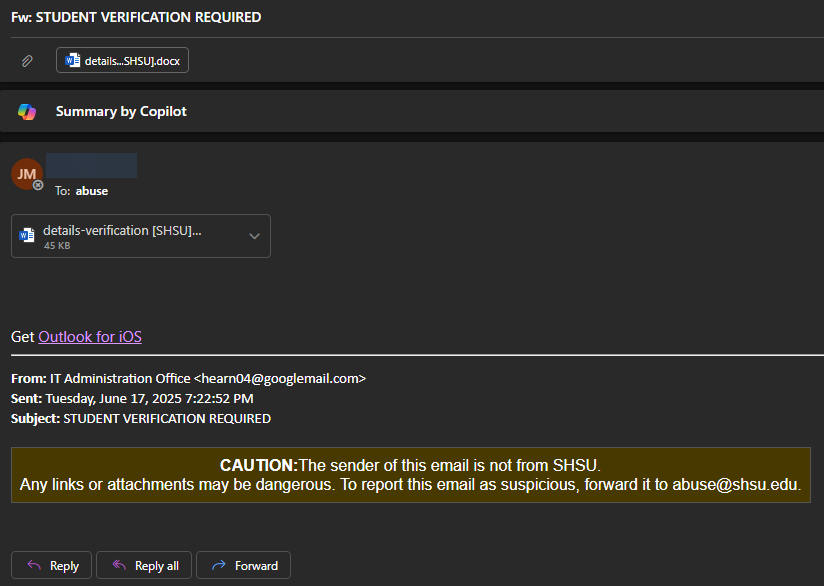Click the JM sender avatar circle
The width and height of the screenshot is (824, 586).
point(26,173)
